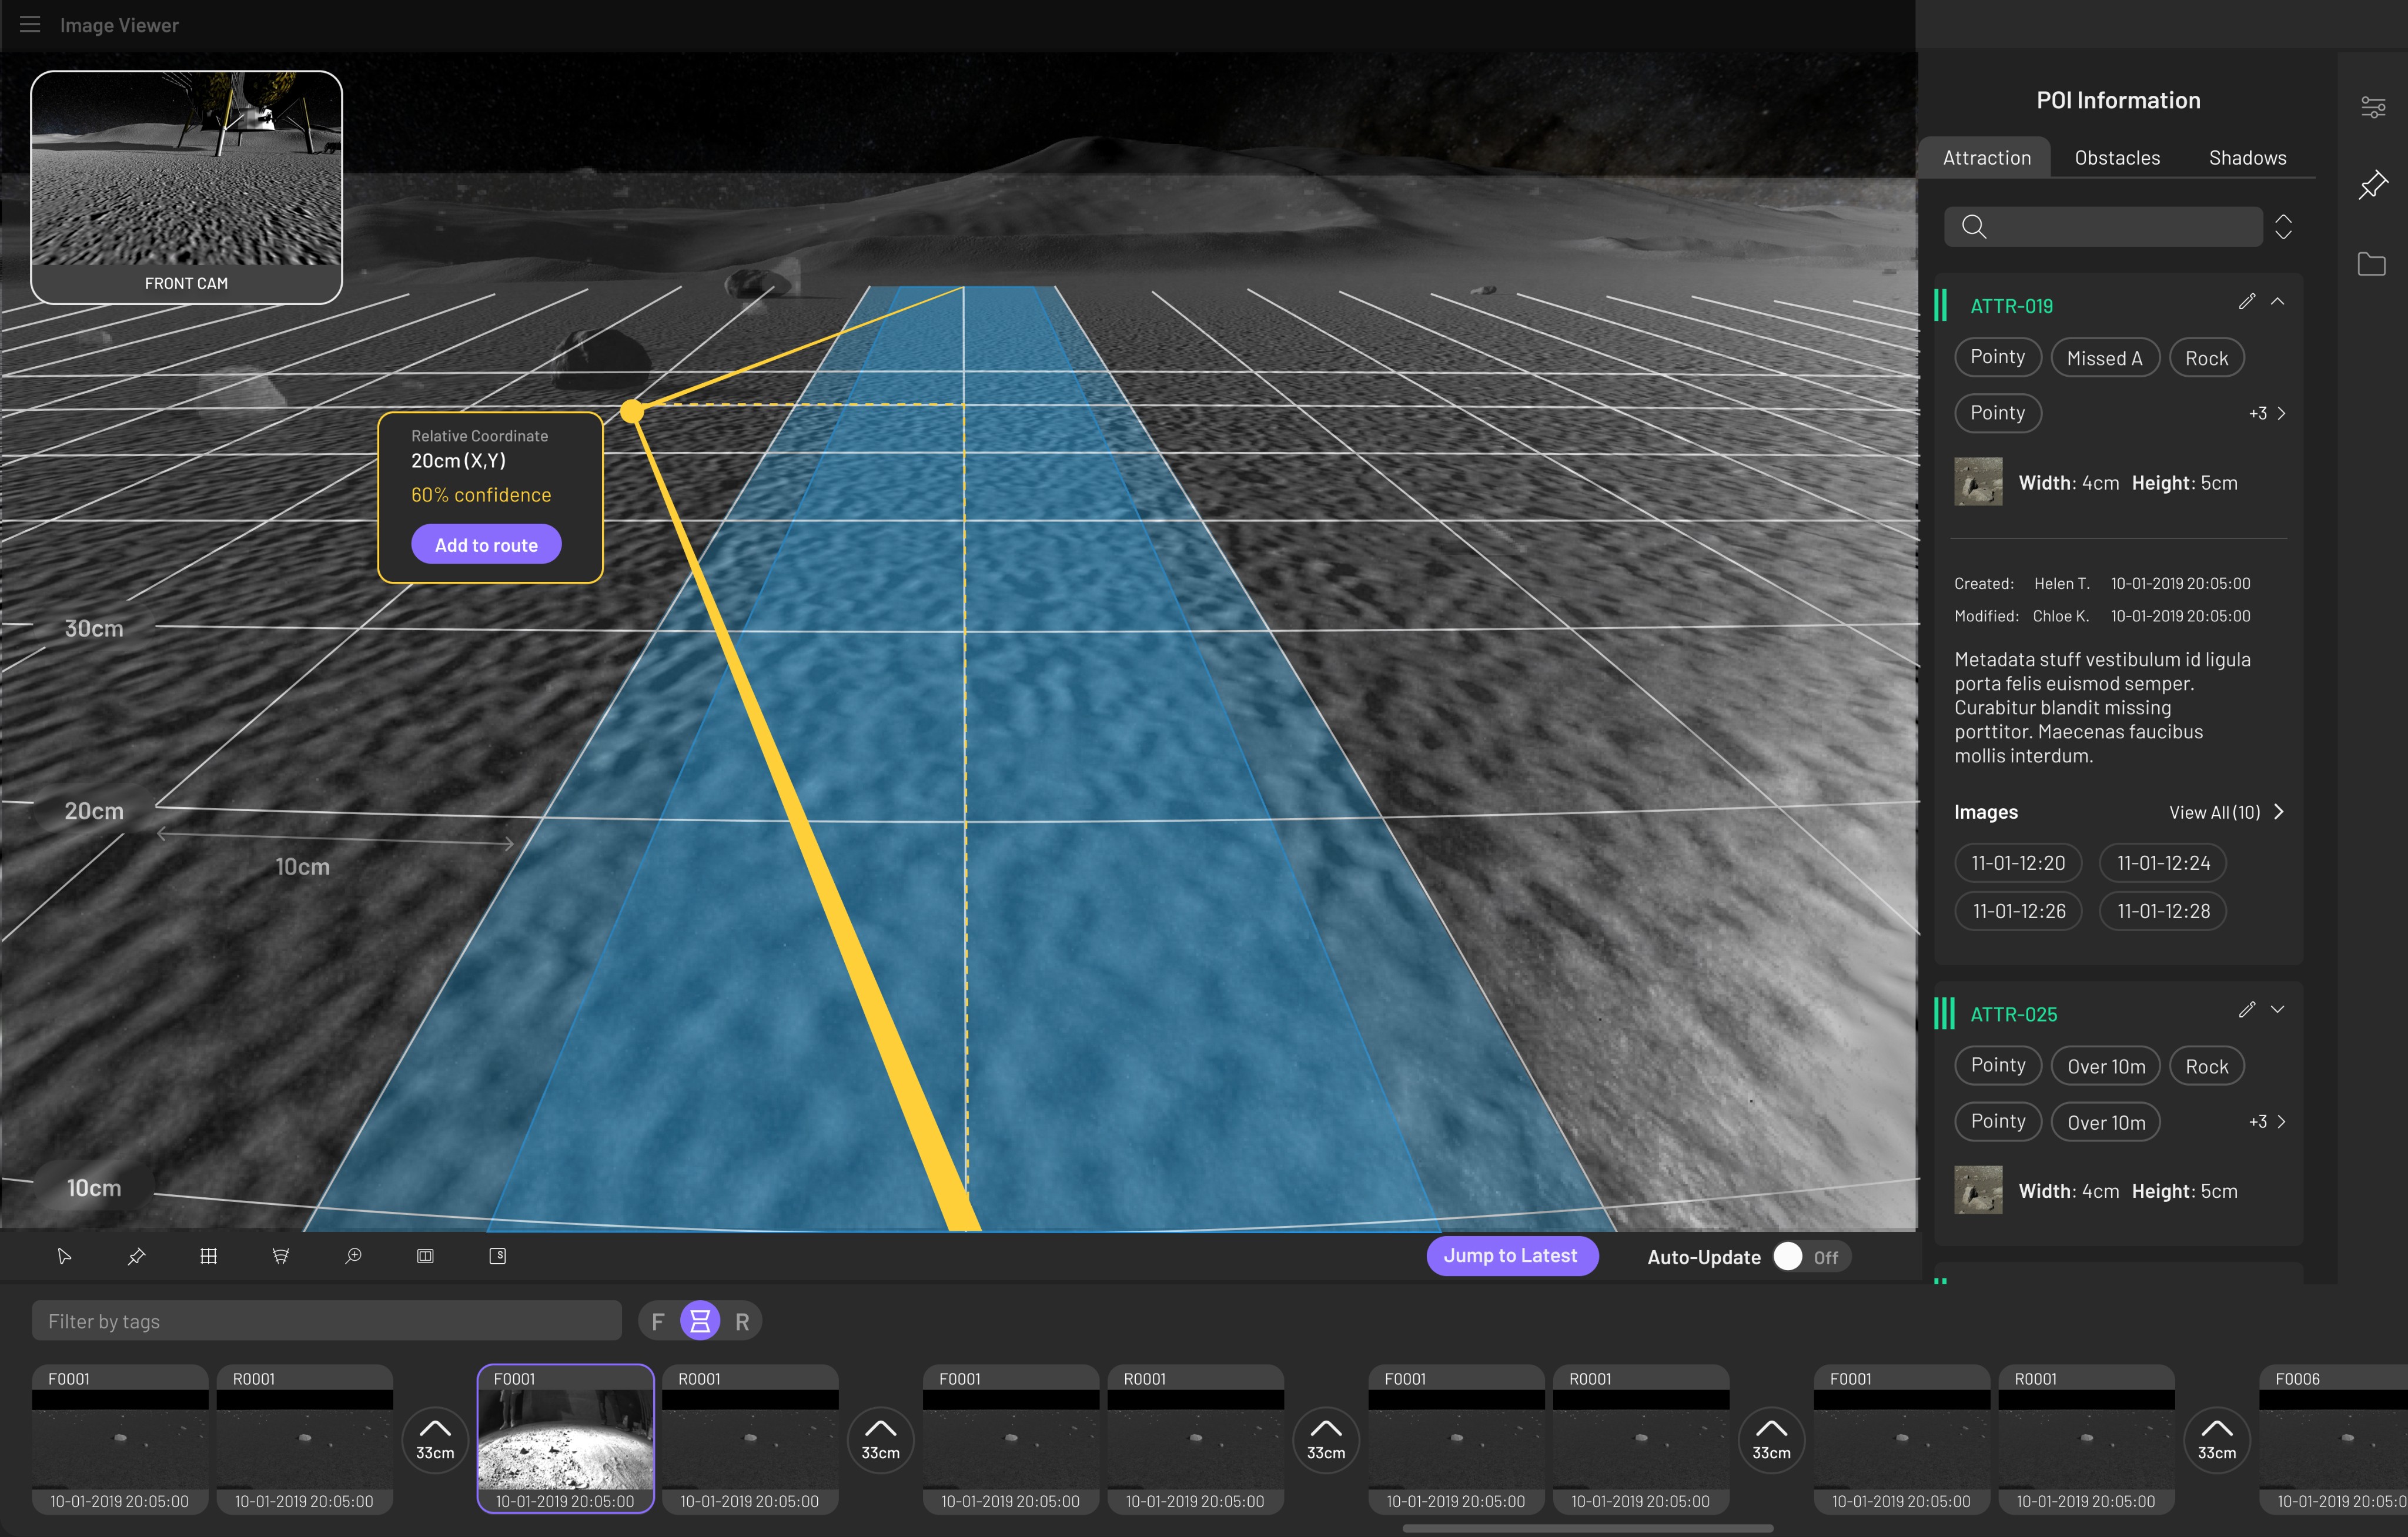Edit ATTR-019 with the pencil icon
Image resolution: width=2408 pixels, height=1537 pixels.
click(x=2246, y=302)
